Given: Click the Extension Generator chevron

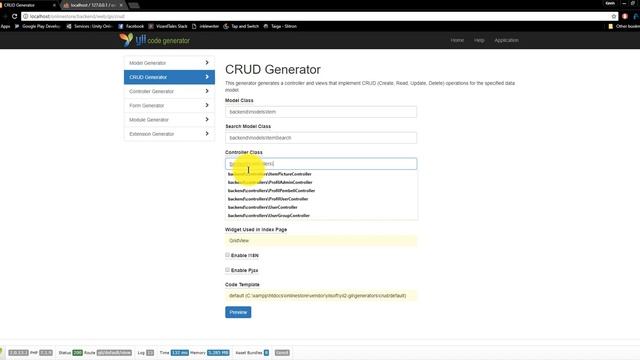Looking at the screenshot, I should (x=207, y=133).
